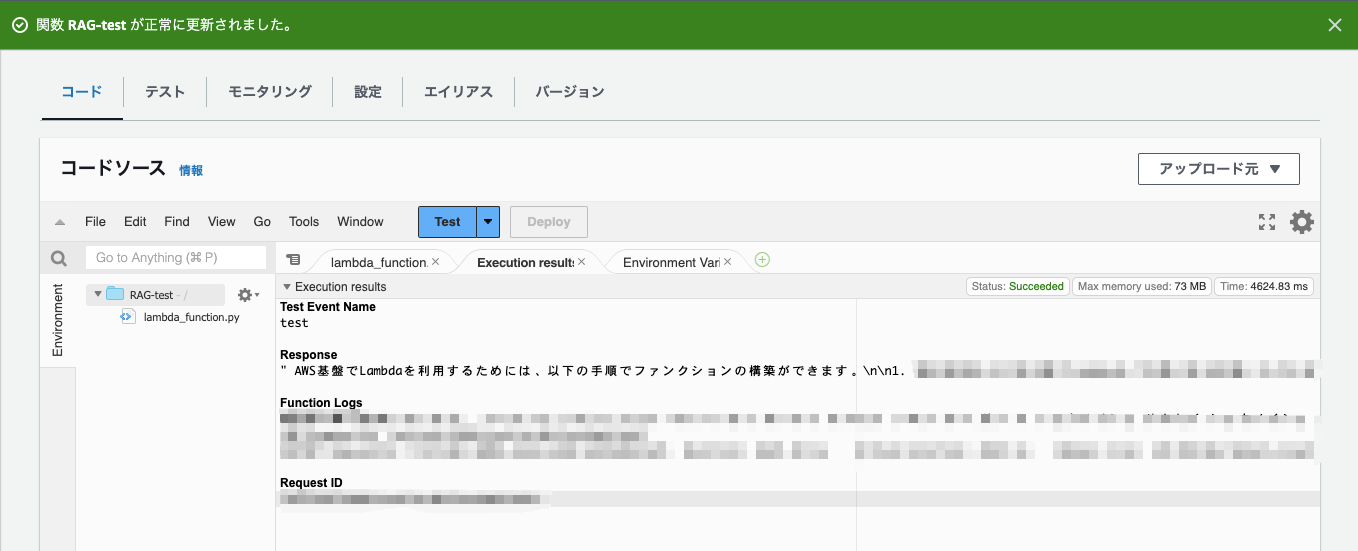The width and height of the screenshot is (1358, 551).
Task: Focus the Go to Anything search field
Action: (x=176, y=258)
